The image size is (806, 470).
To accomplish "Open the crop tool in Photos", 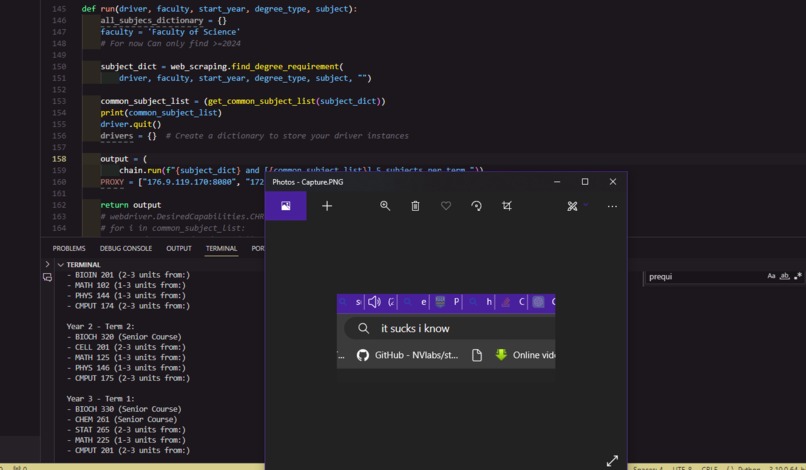I will click(x=507, y=206).
